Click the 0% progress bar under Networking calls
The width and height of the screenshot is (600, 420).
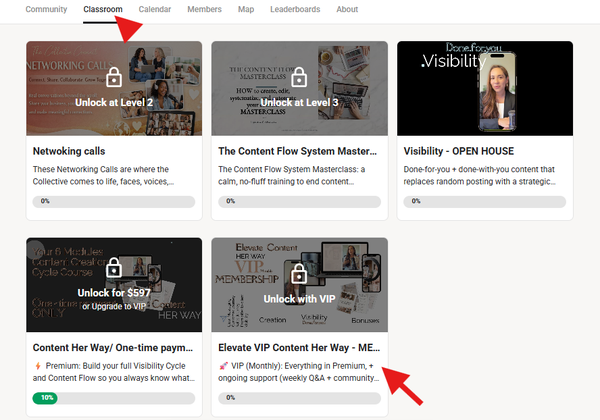[111, 201]
